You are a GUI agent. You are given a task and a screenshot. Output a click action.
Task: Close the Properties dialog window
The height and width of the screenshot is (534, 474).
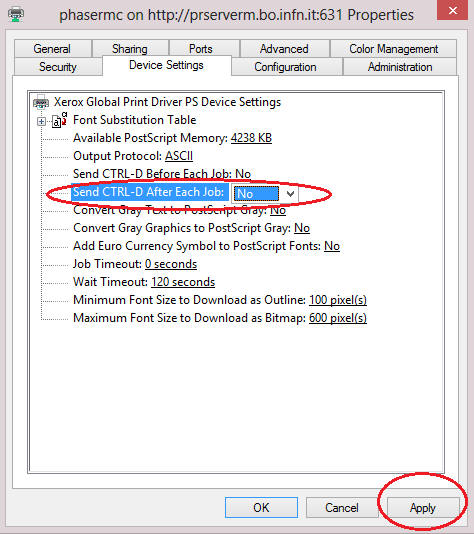pos(453,10)
